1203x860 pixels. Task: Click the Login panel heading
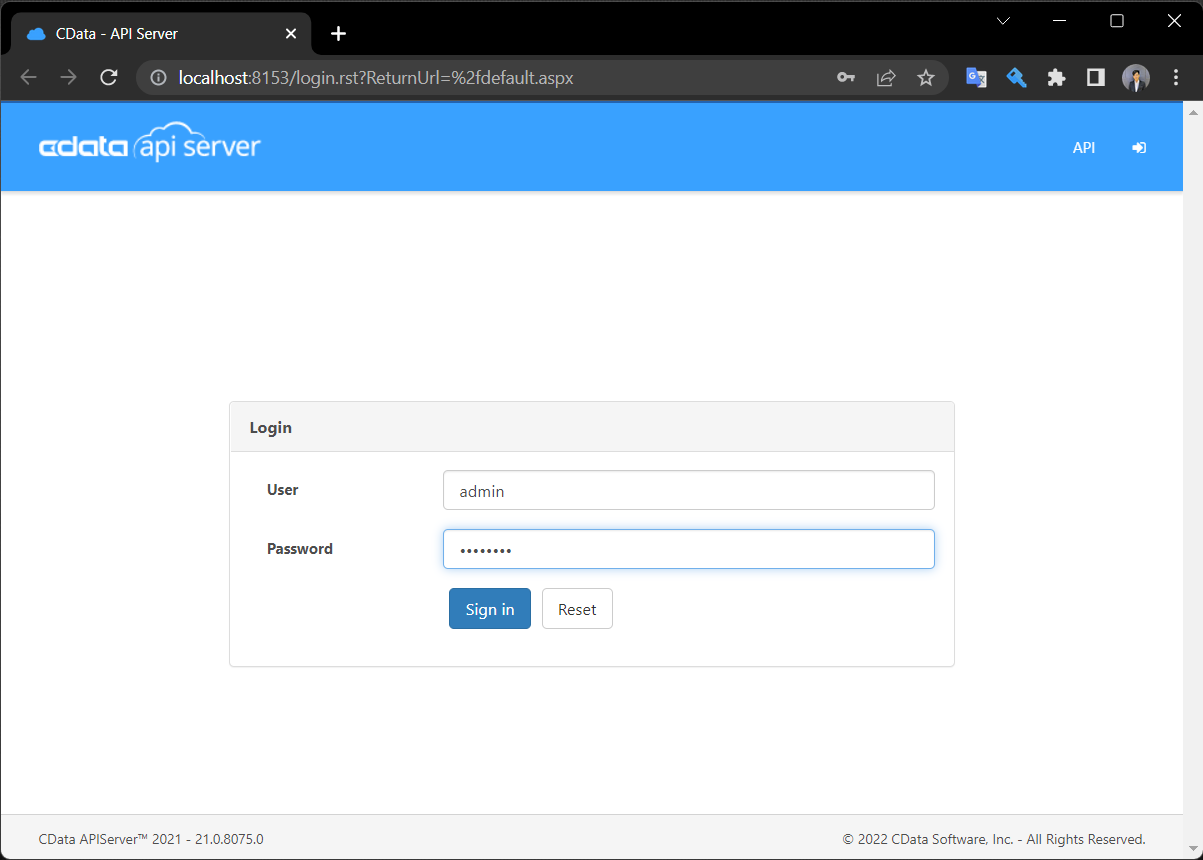271,427
